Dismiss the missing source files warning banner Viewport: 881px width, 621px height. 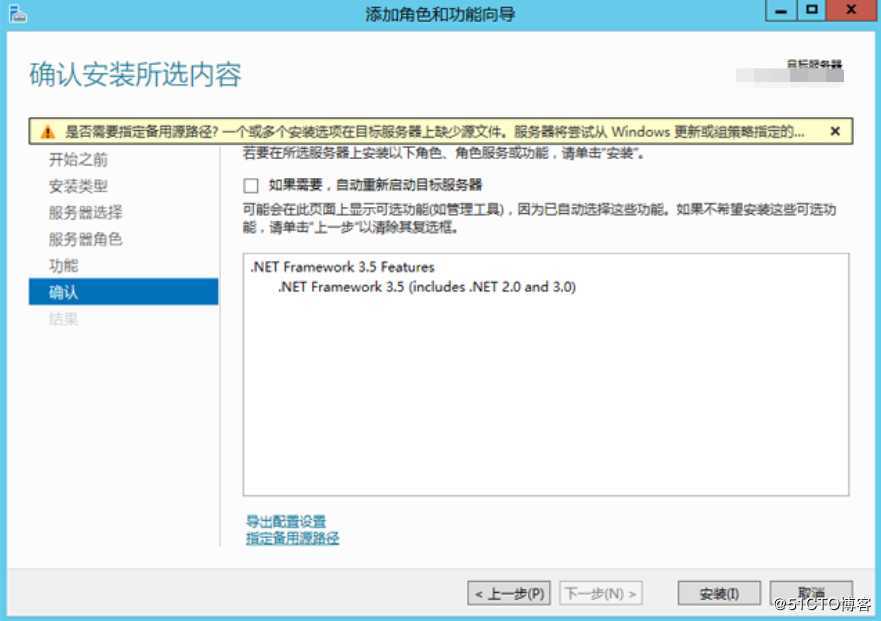pos(834,131)
